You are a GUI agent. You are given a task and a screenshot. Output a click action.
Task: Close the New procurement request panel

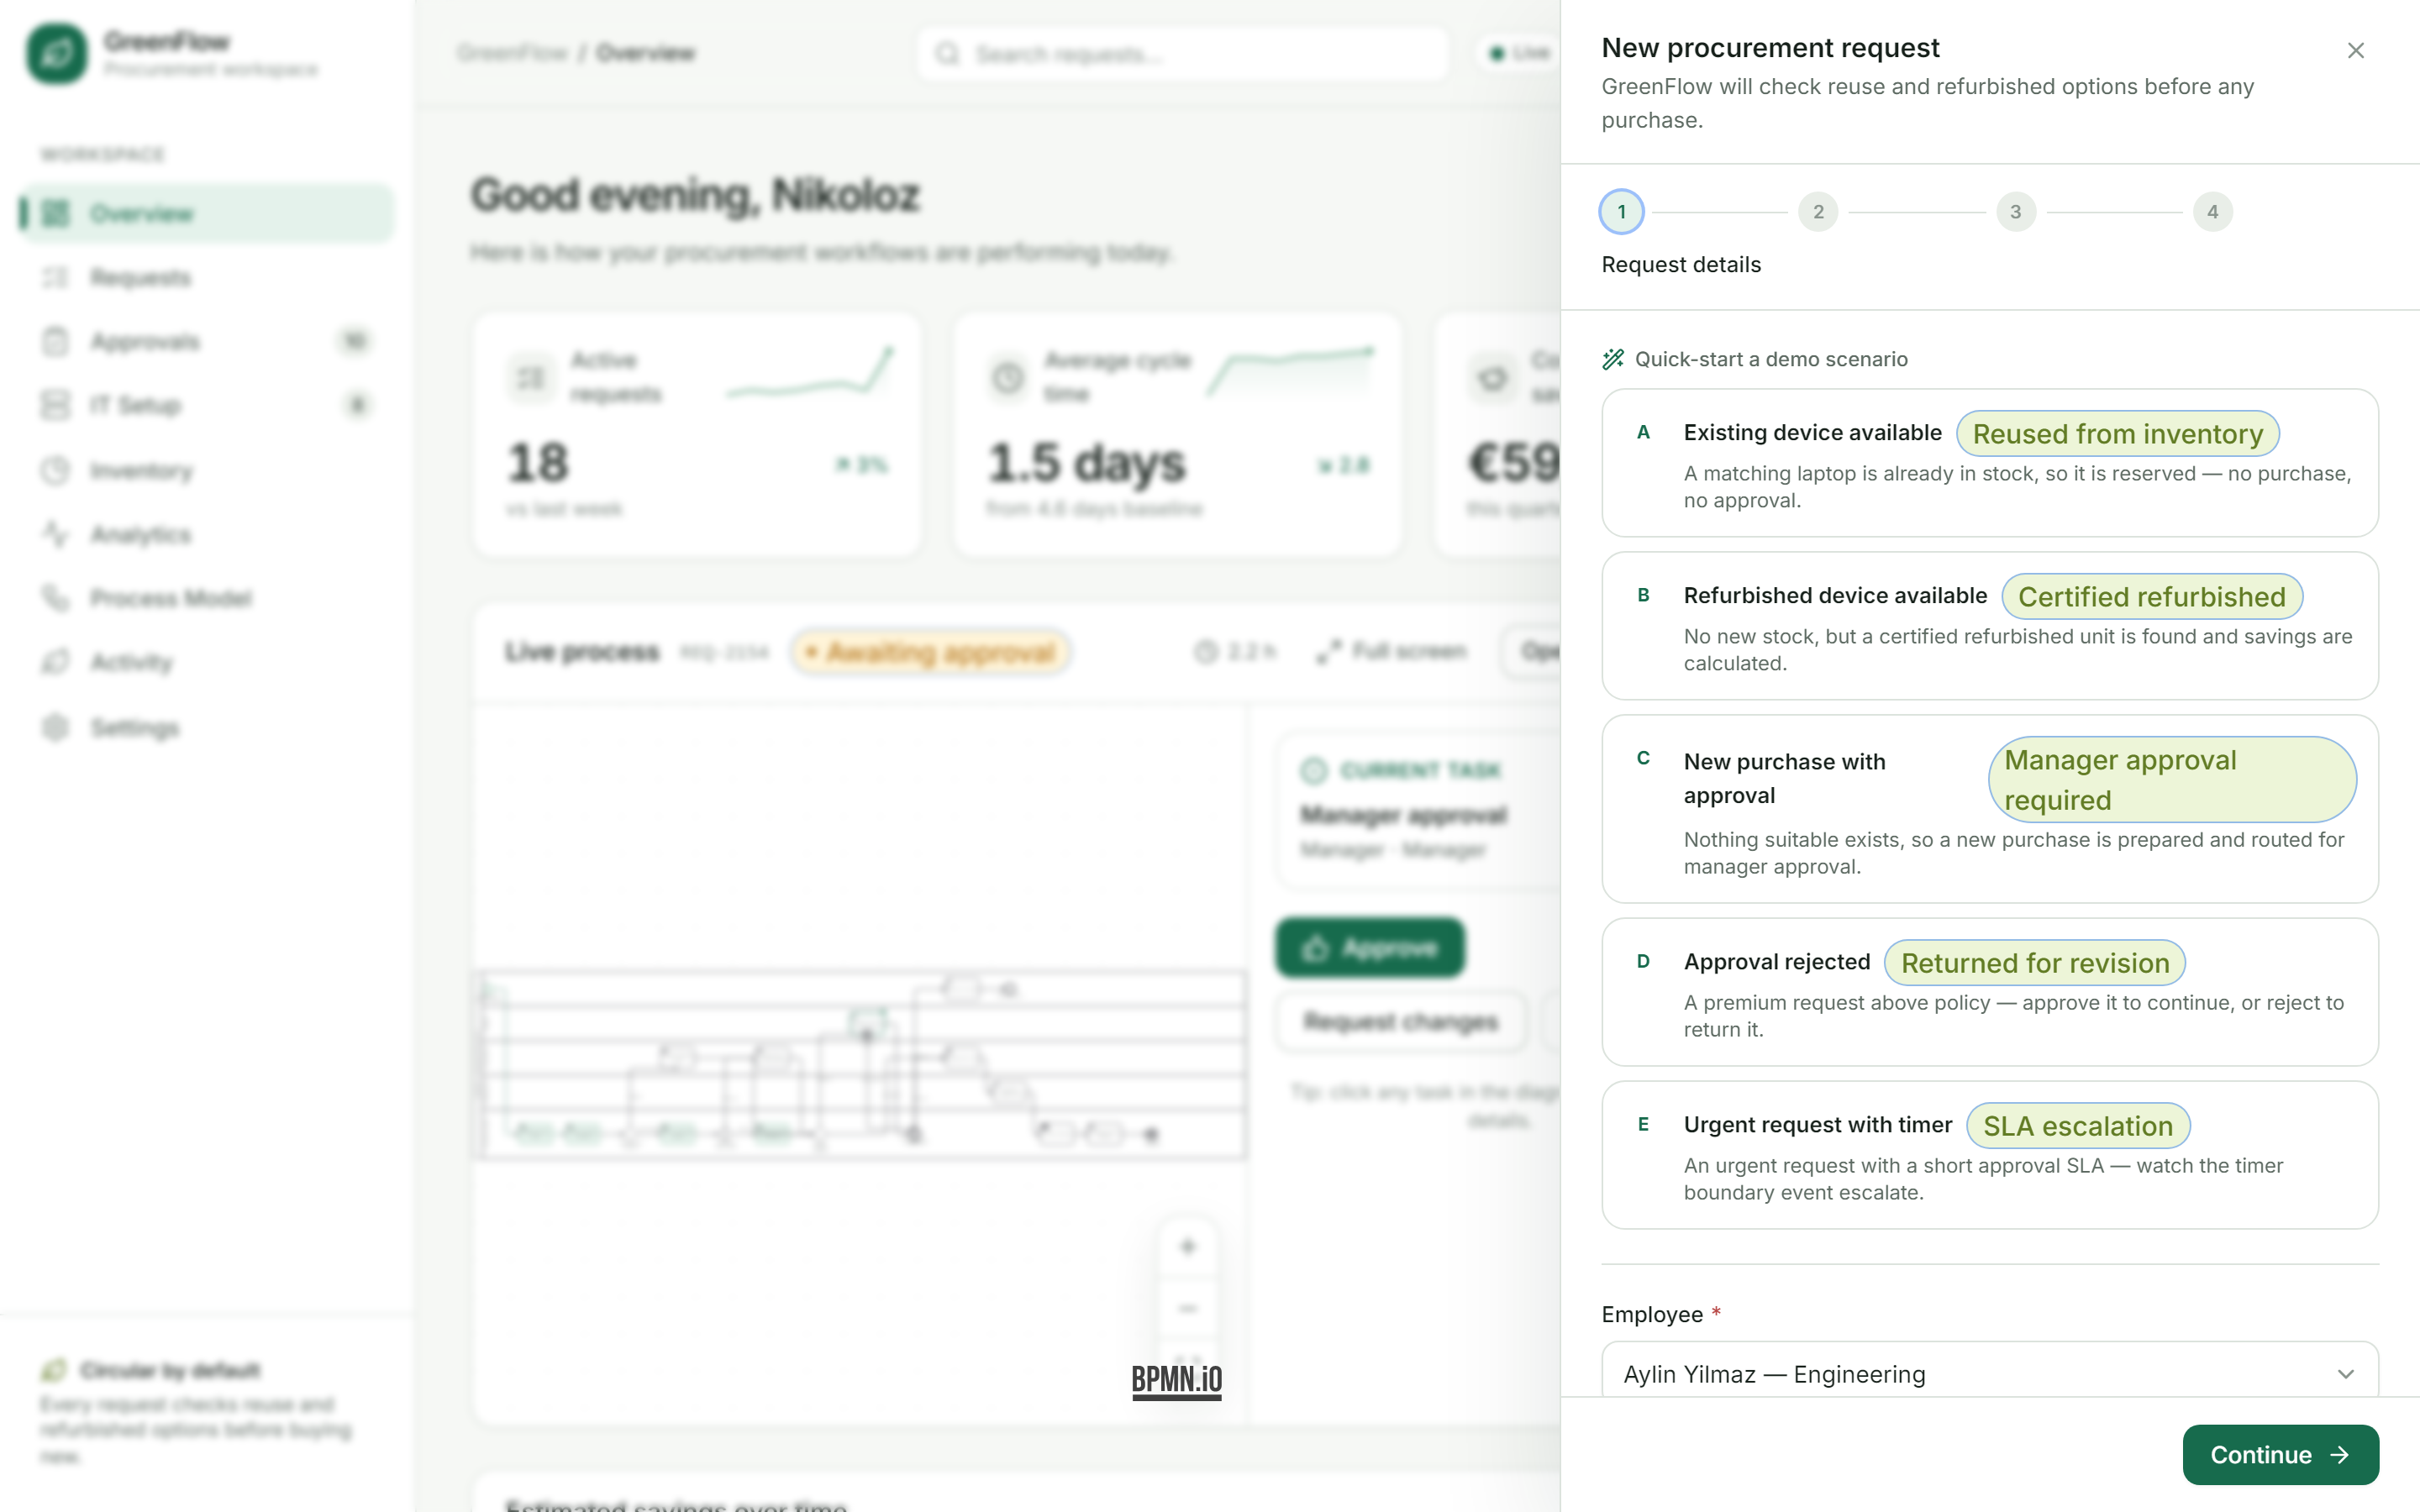(2355, 51)
